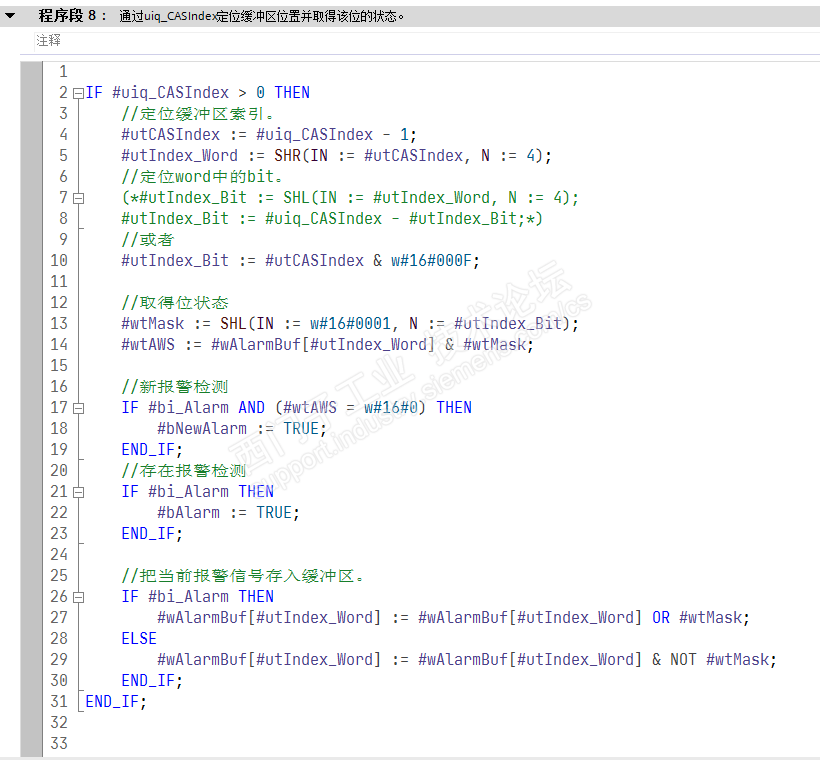This screenshot has width=820, height=760.
Task: Click line number 1 in the gutter
Action: click(x=63, y=72)
